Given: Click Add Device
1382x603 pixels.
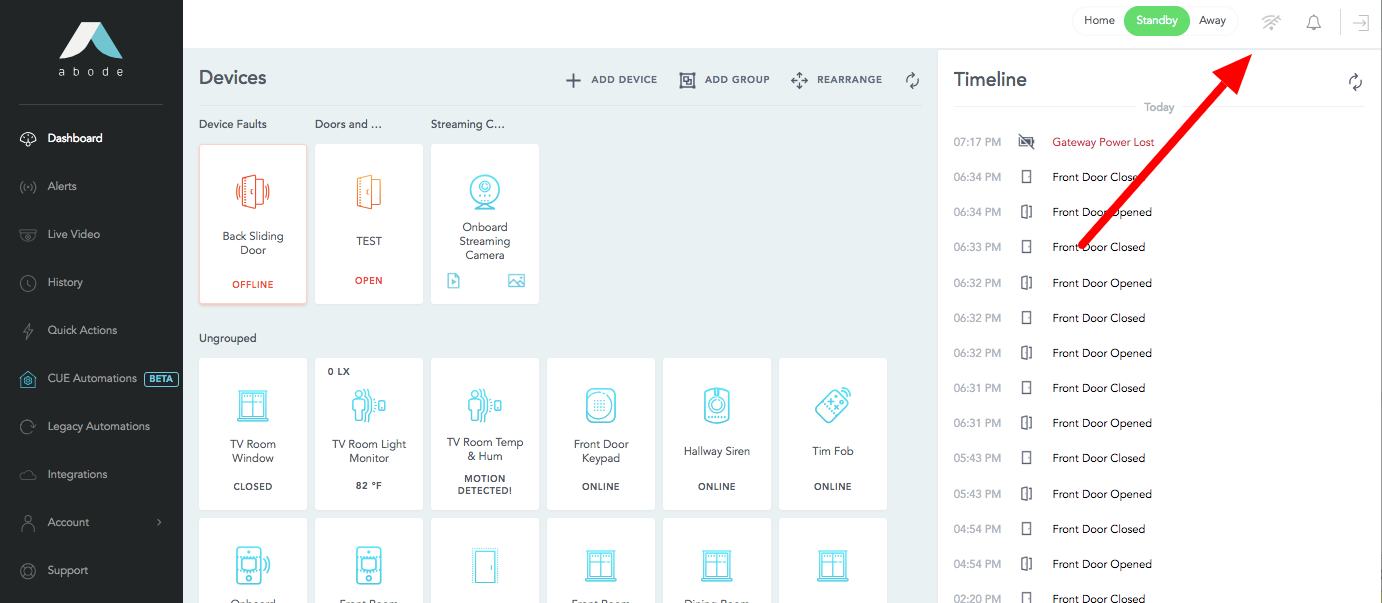Looking at the screenshot, I should point(612,80).
